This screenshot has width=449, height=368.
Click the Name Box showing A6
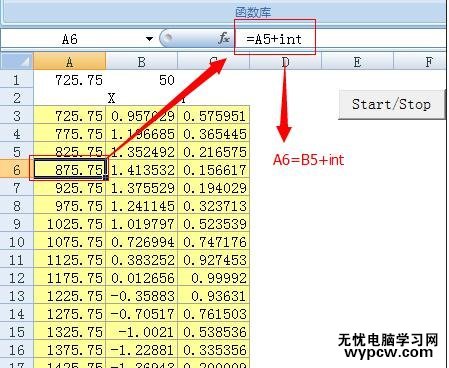pos(70,39)
